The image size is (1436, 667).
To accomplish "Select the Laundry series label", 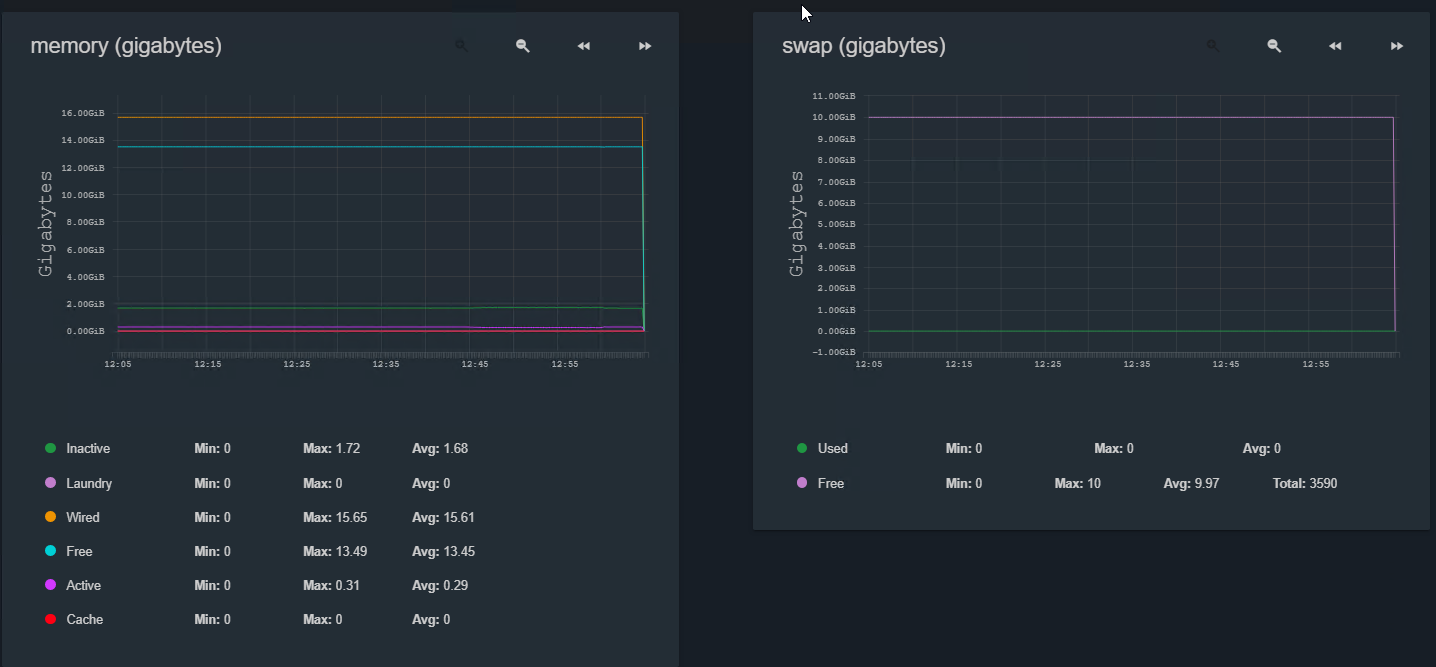I will [x=89, y=483].
